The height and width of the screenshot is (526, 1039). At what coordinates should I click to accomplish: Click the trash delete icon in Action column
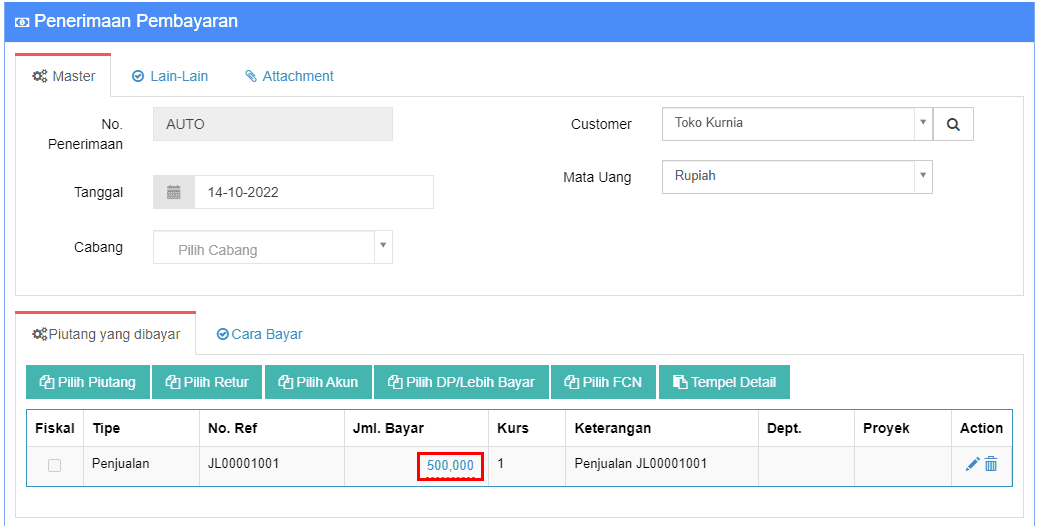pyautogui.click(x=991, y=464)
